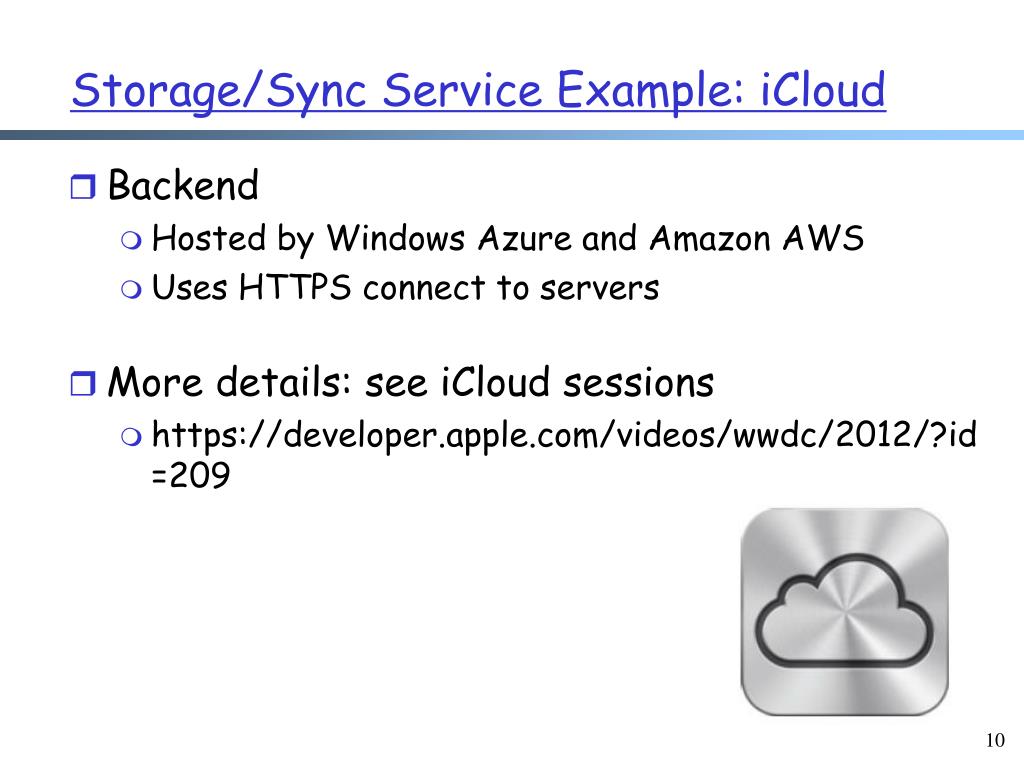Click the words Windows Azure
The width and height of the screenshot is (1024, 768).
click(449, 238)
